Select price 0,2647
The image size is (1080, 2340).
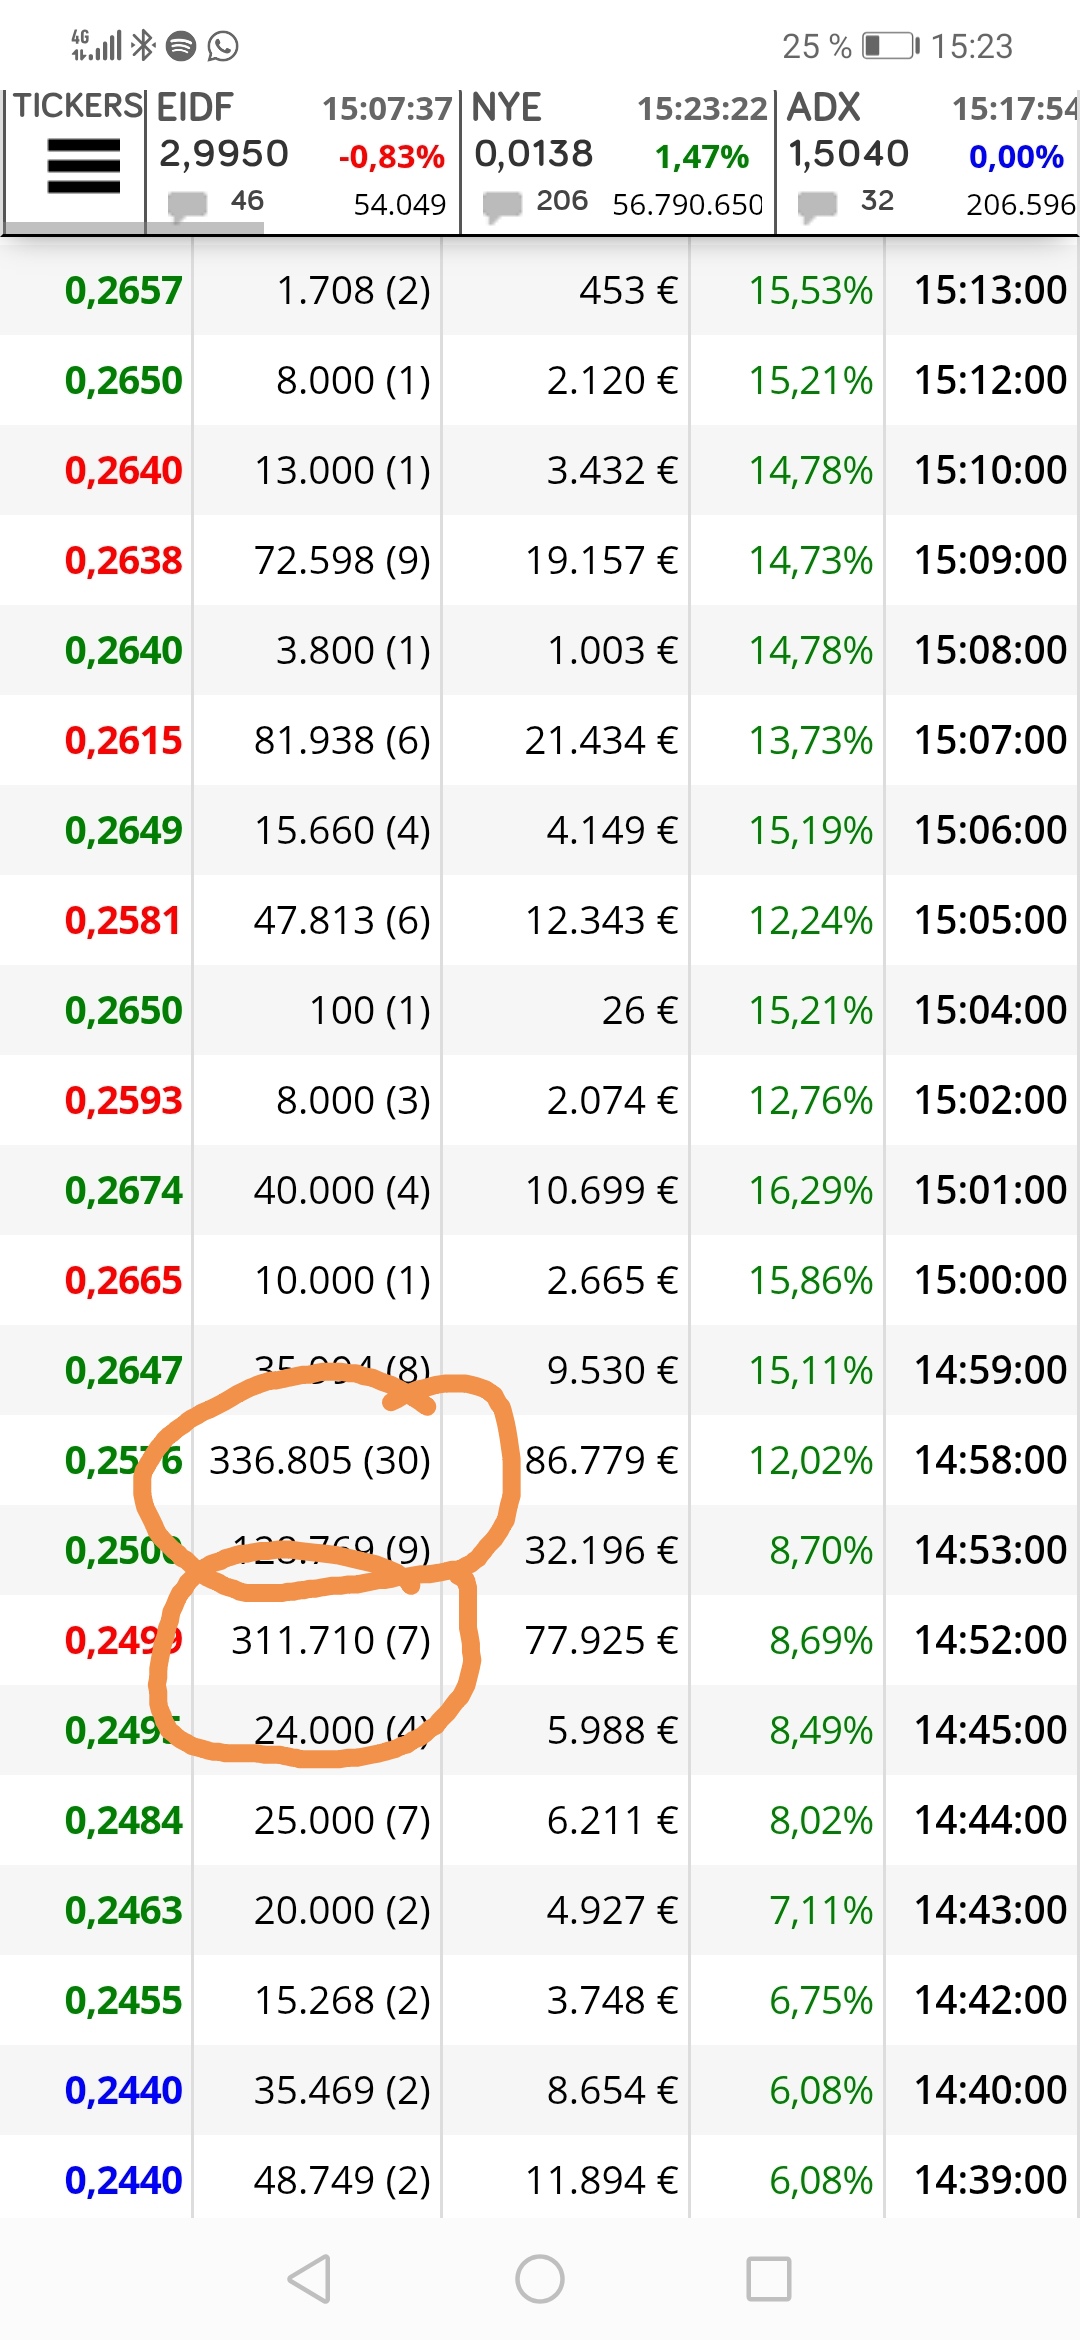tap(123, 1370)
